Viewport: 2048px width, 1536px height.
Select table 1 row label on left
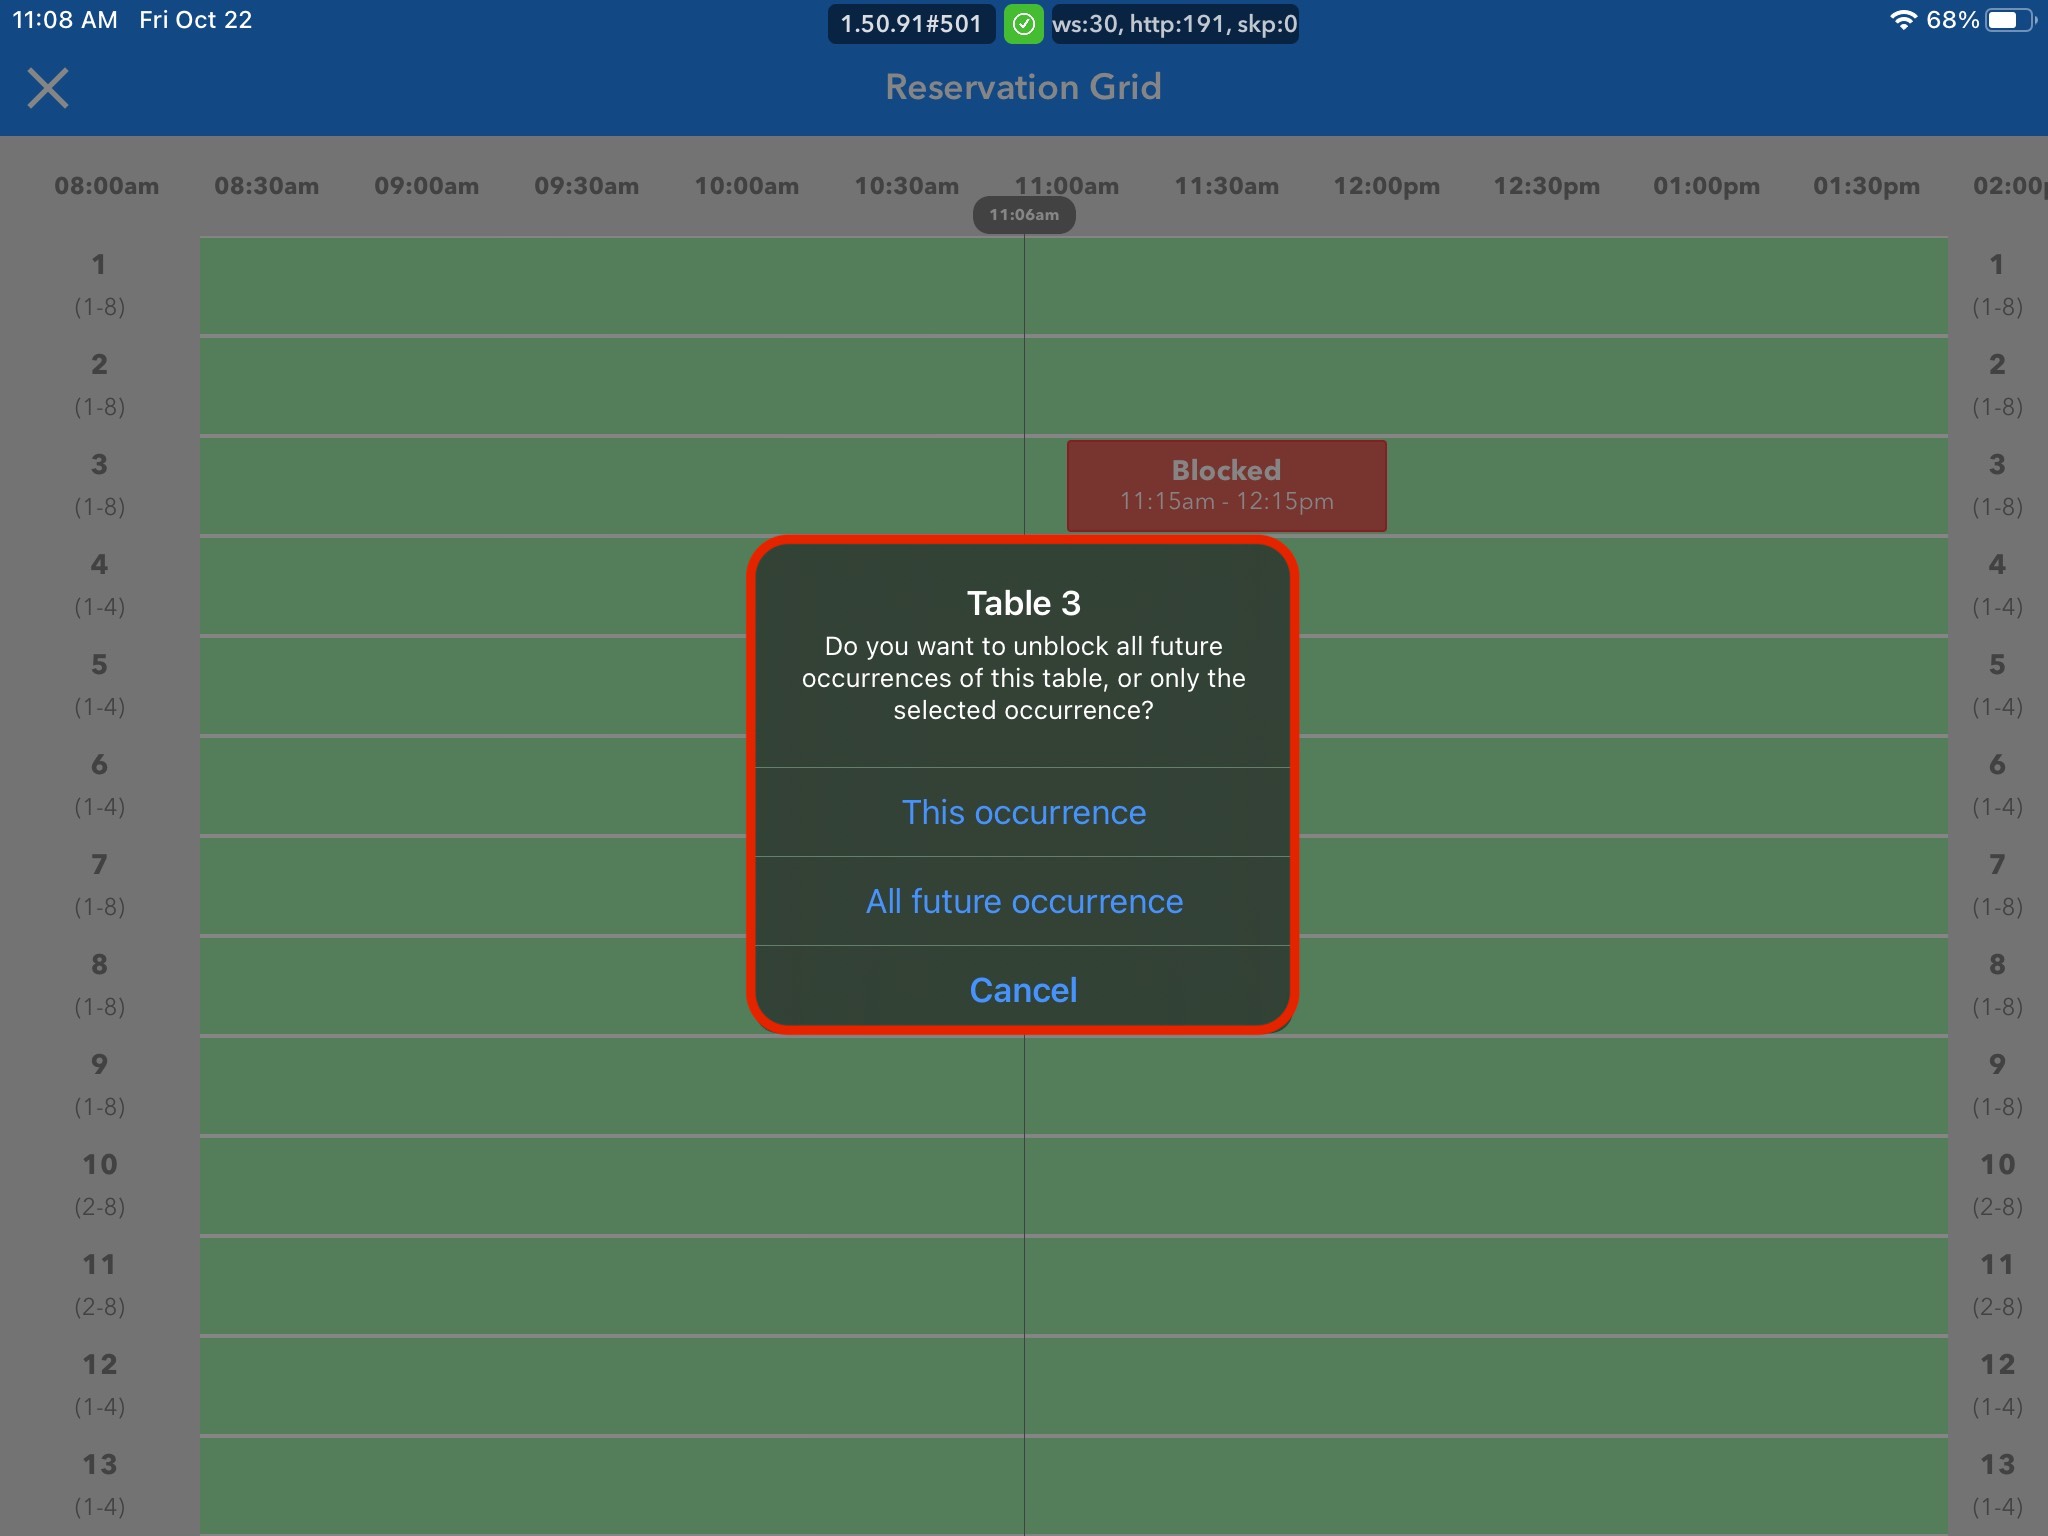(x=99, y=284)
